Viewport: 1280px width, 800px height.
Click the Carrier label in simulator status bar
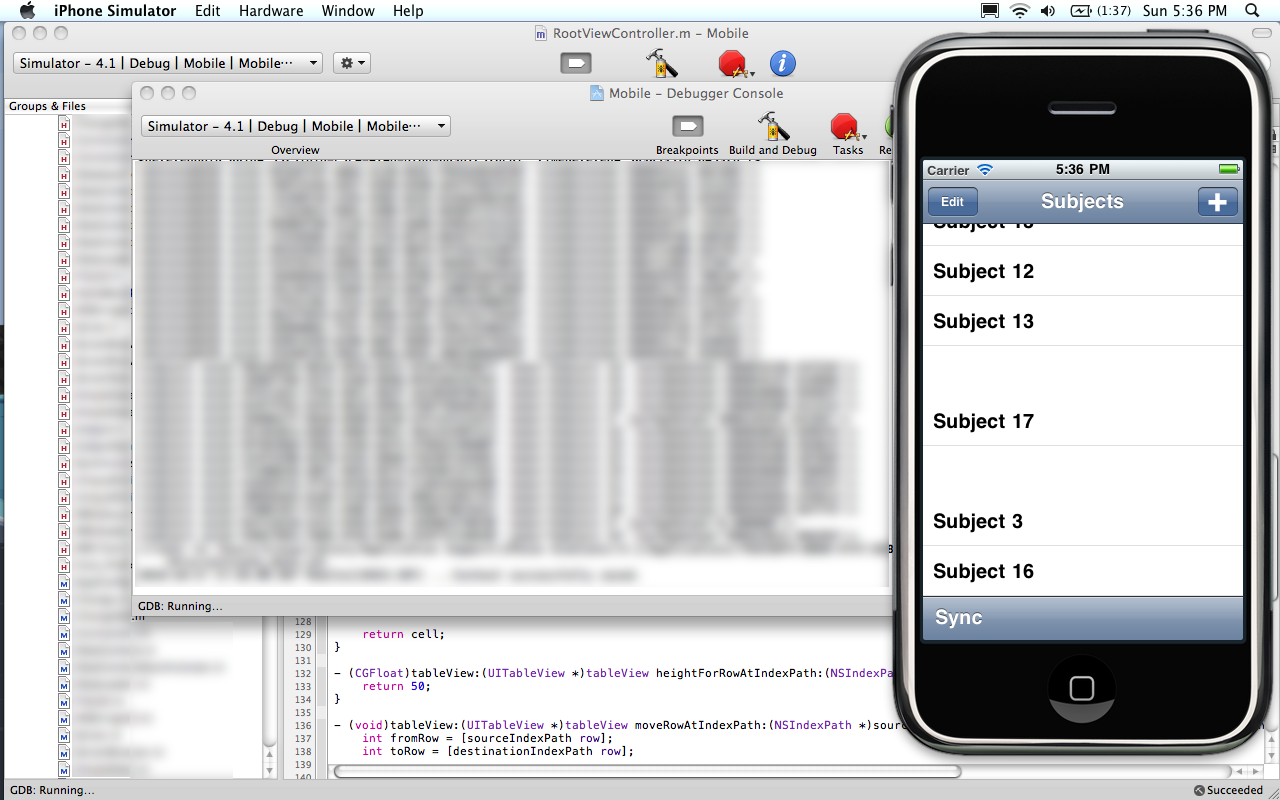pos(948,170)
